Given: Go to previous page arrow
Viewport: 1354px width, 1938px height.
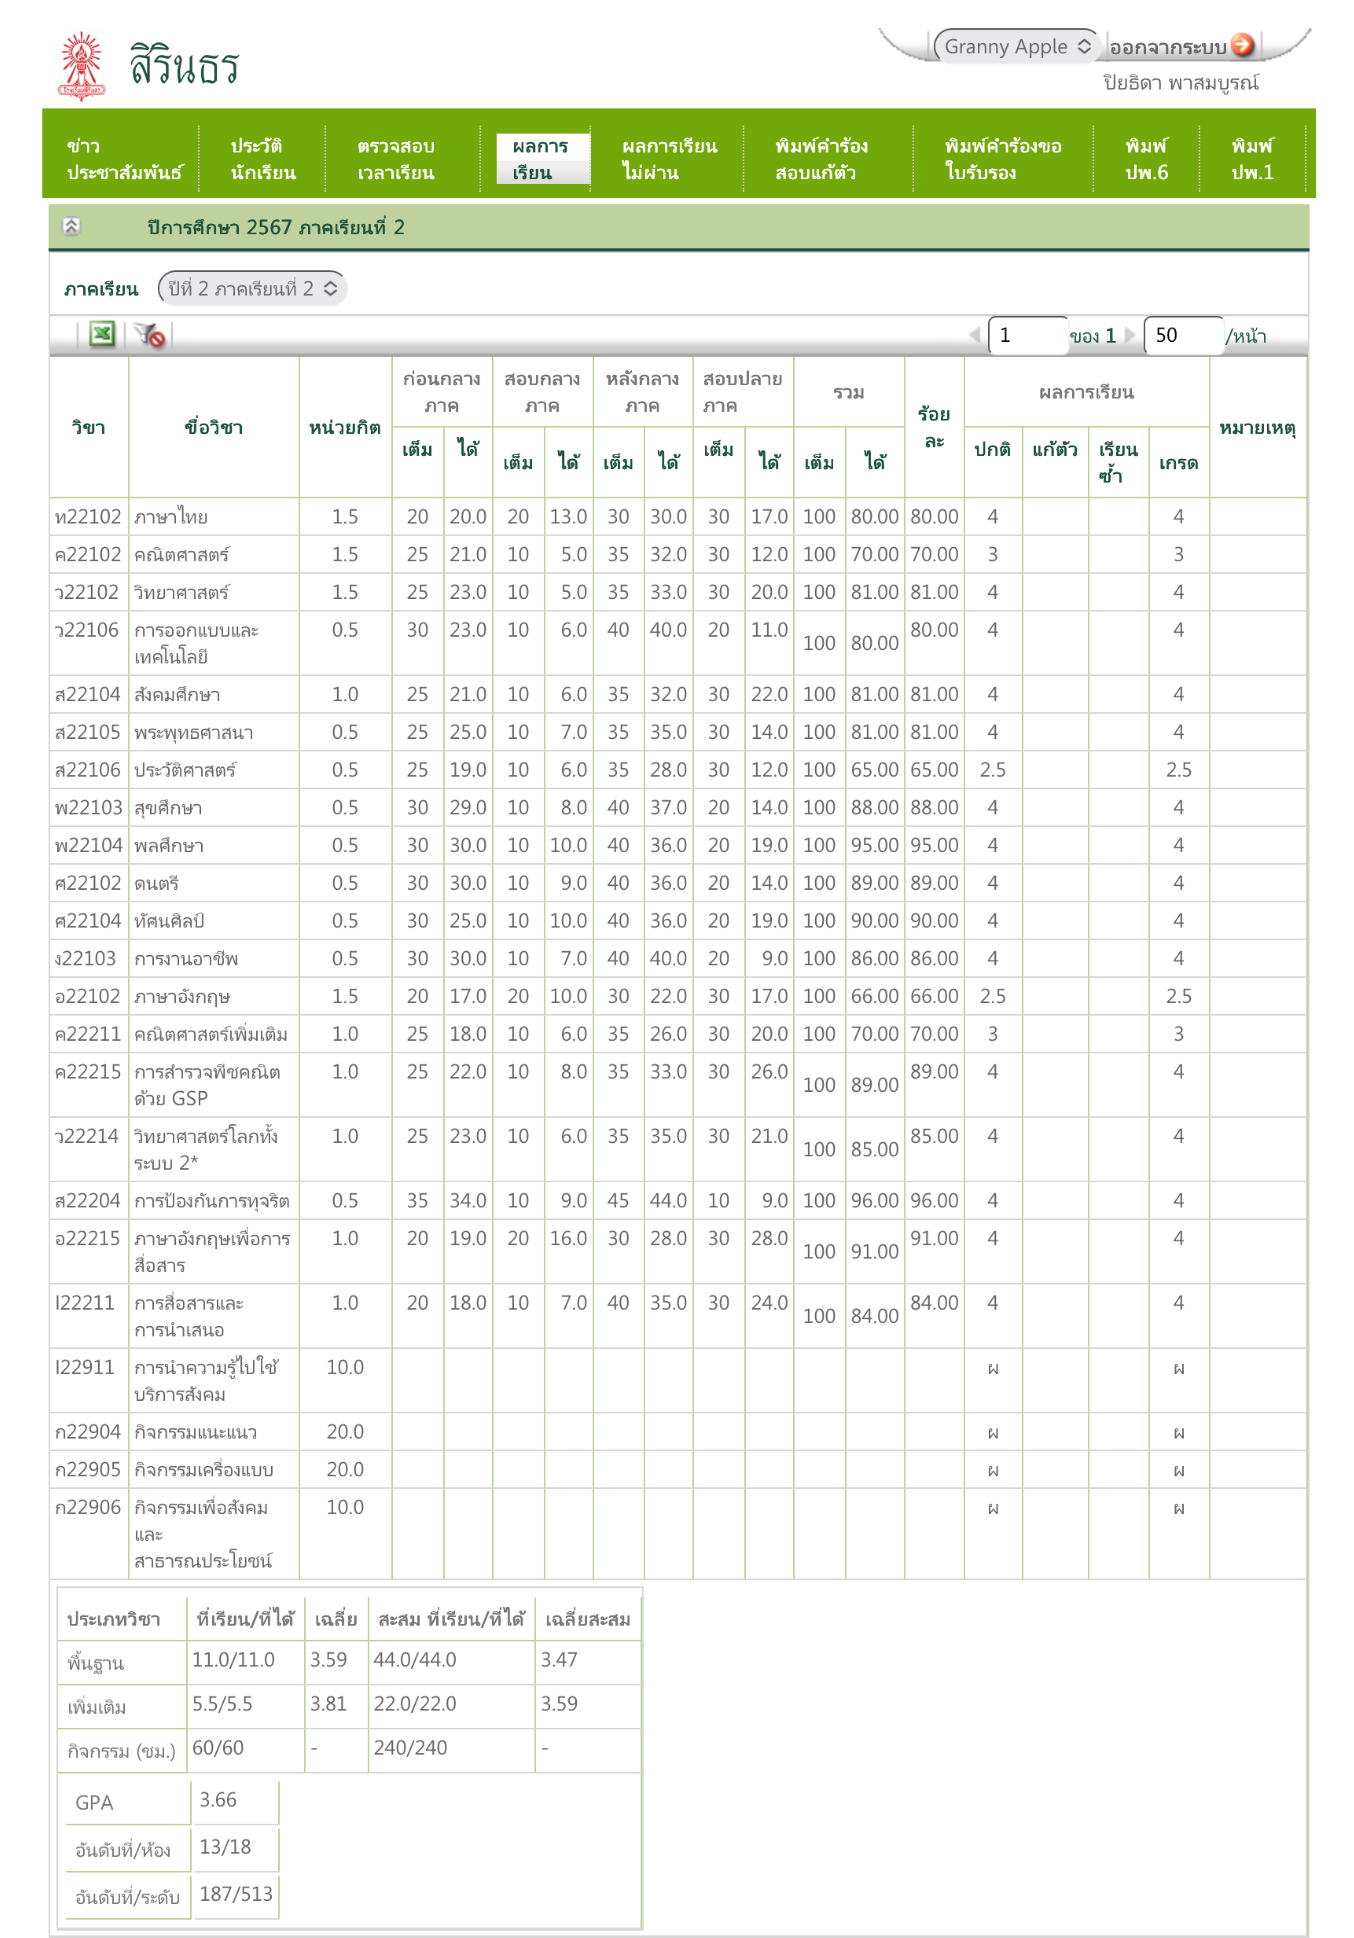Looking at the screenshot, I should [975, 335].
